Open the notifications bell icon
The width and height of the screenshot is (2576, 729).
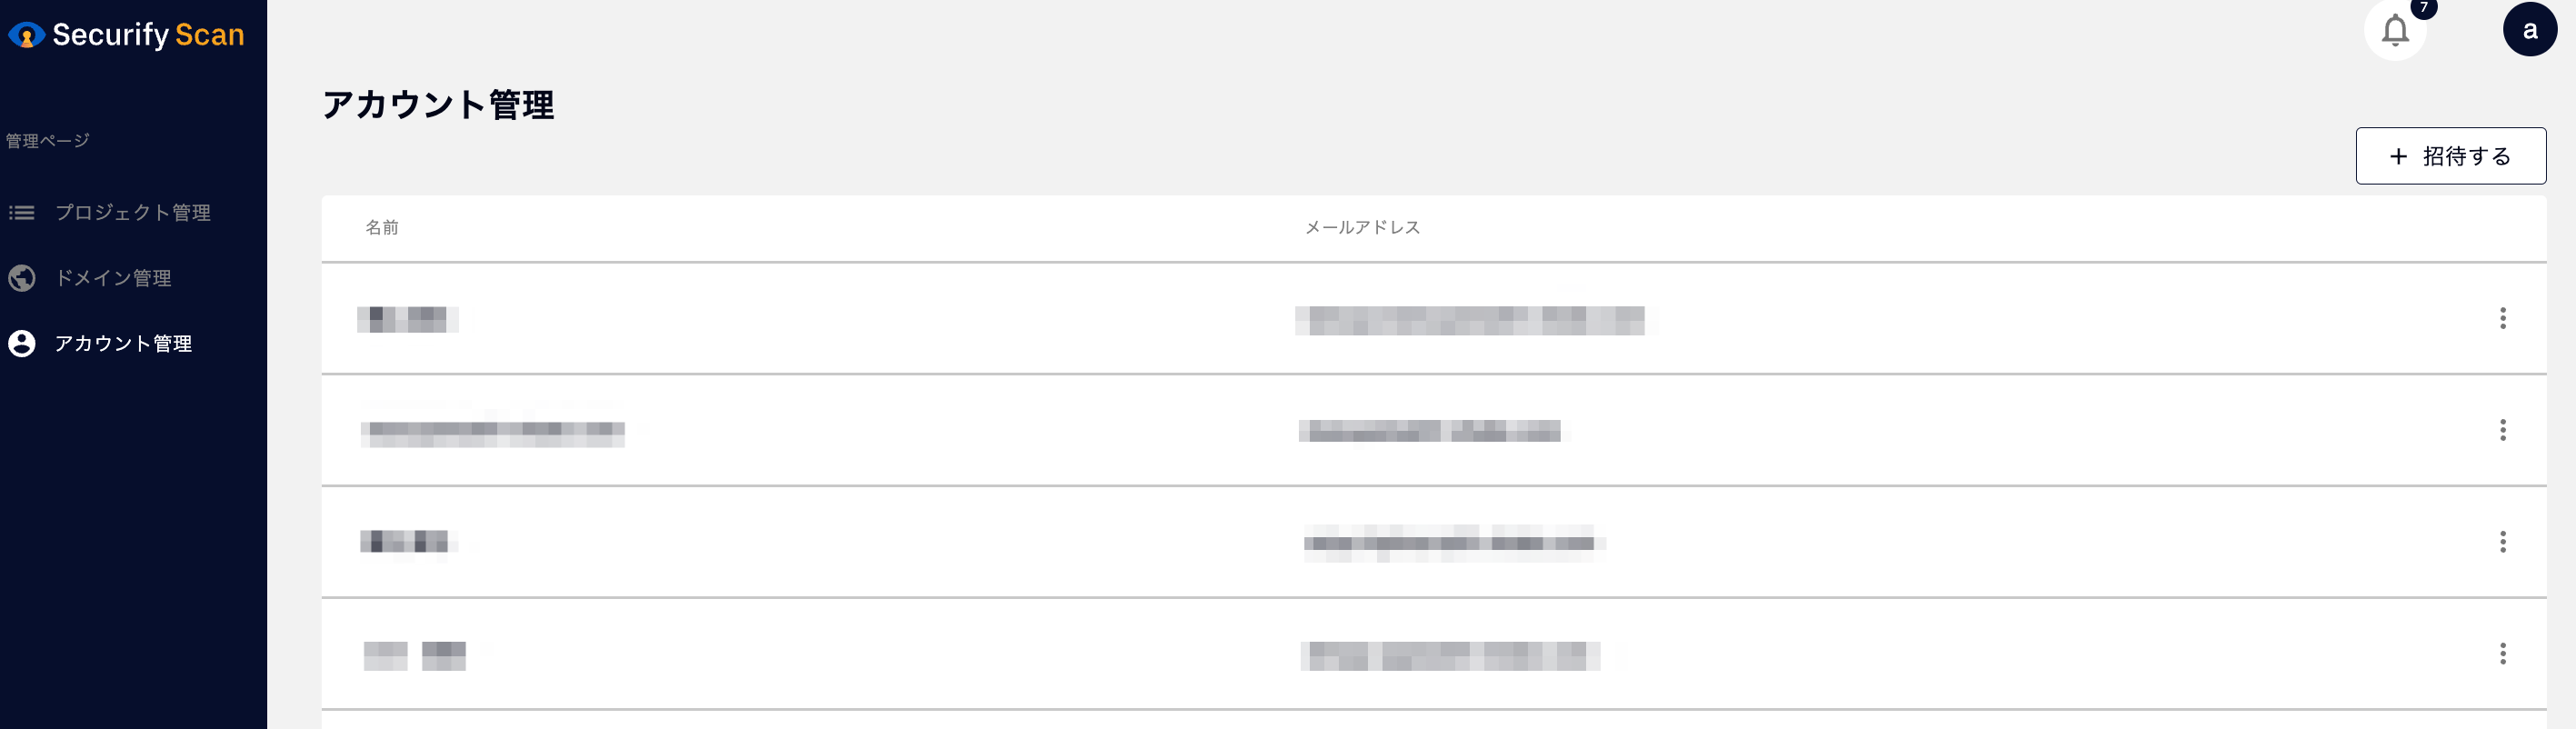point(2395,31)
